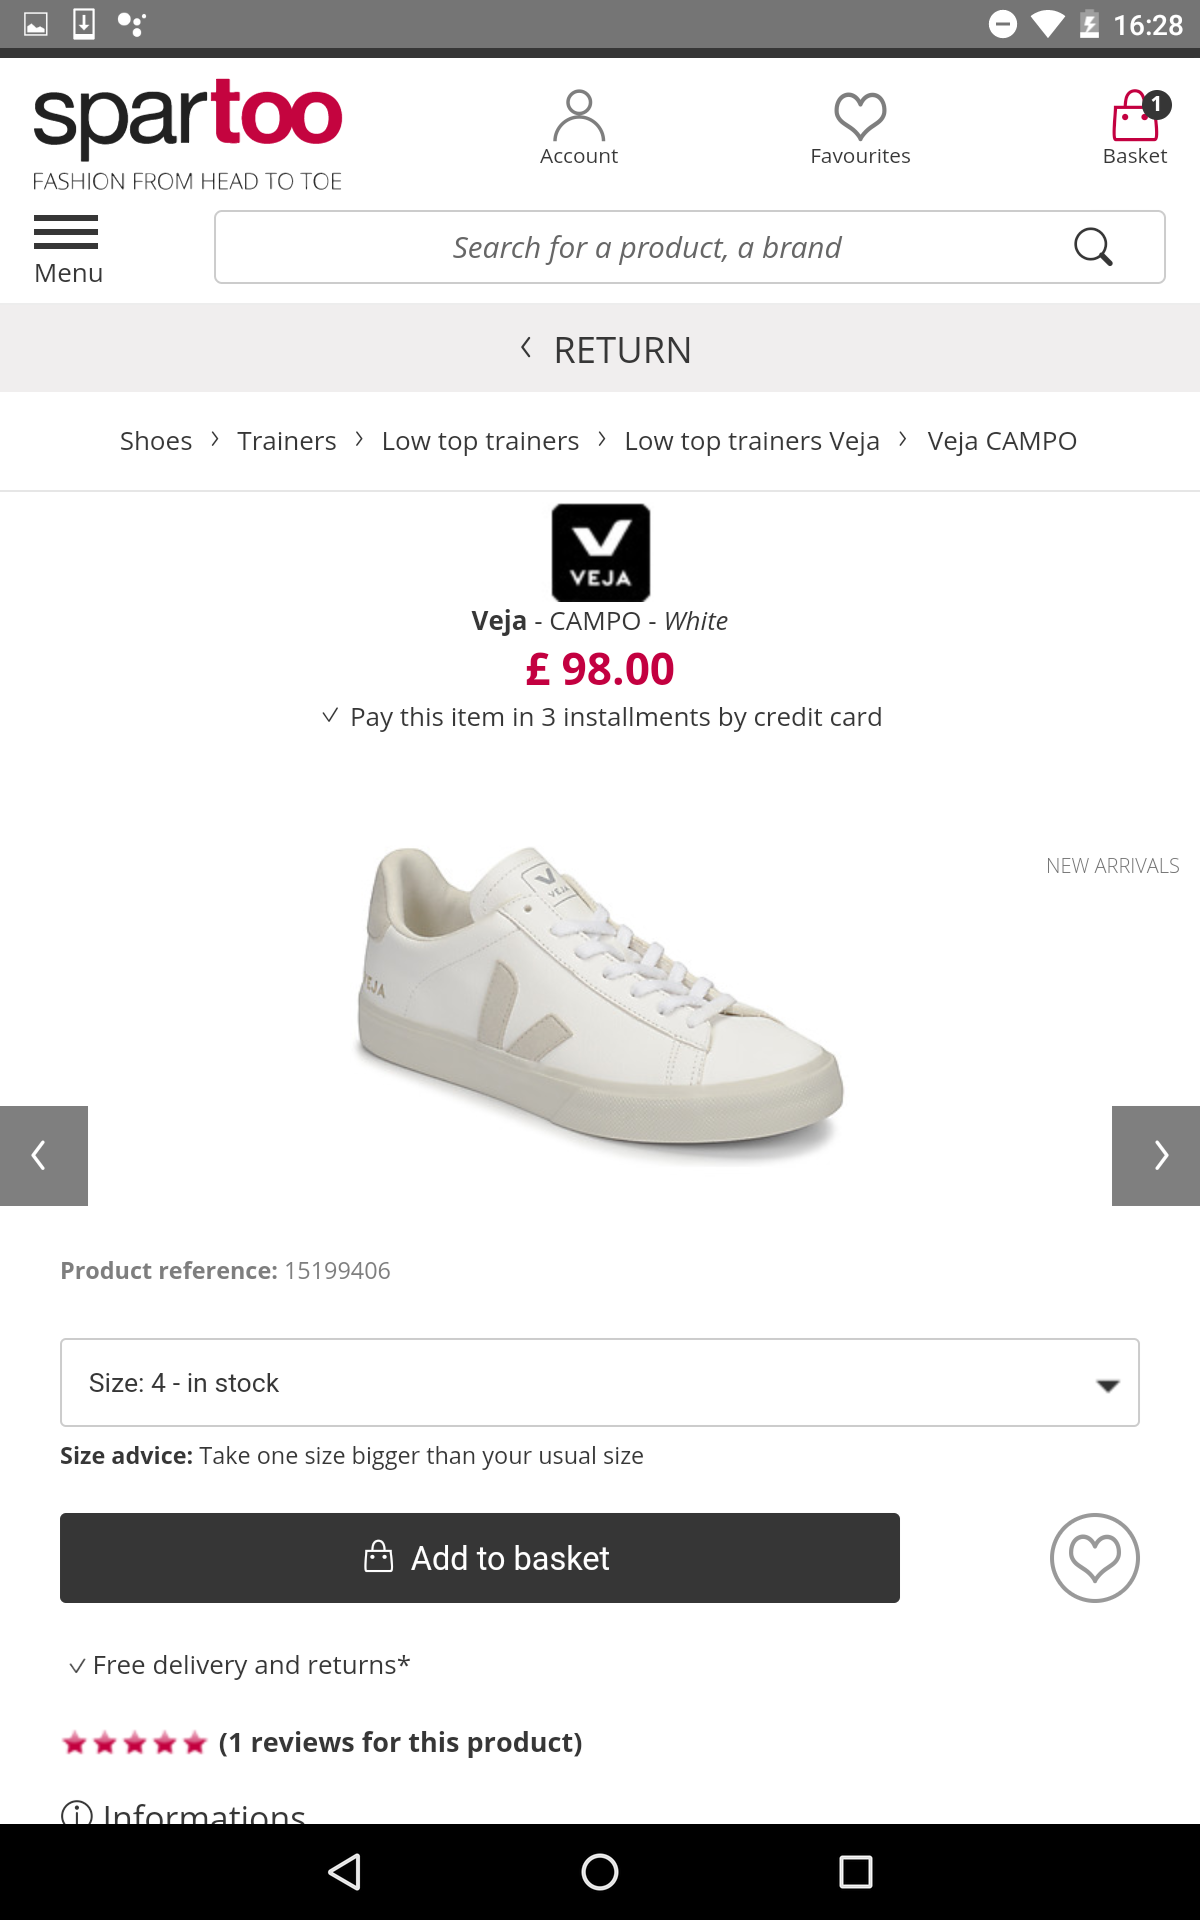Open the Account icon
The height and width of the screenshot is (1920, 1200).
(x=579, y=117)
